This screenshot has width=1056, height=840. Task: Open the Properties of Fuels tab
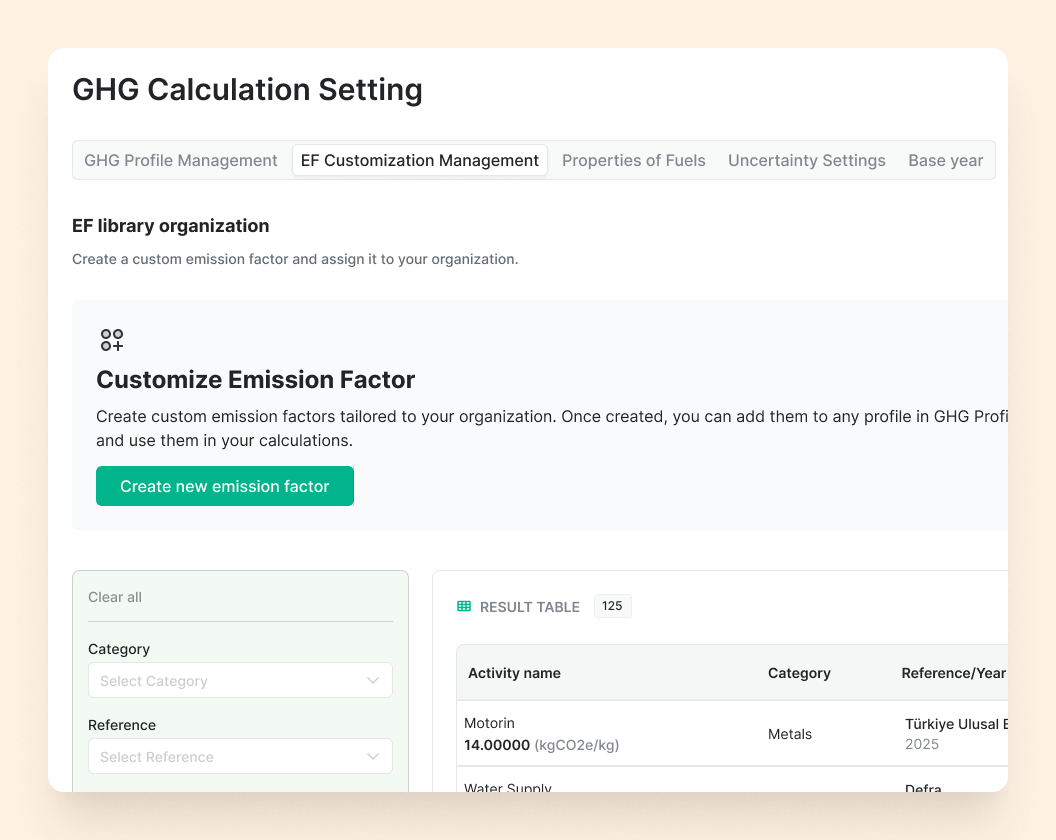point(633,160)
